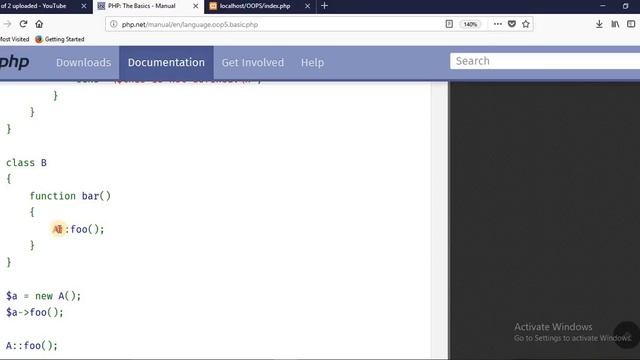Click the forward navigation arrow

7,24
